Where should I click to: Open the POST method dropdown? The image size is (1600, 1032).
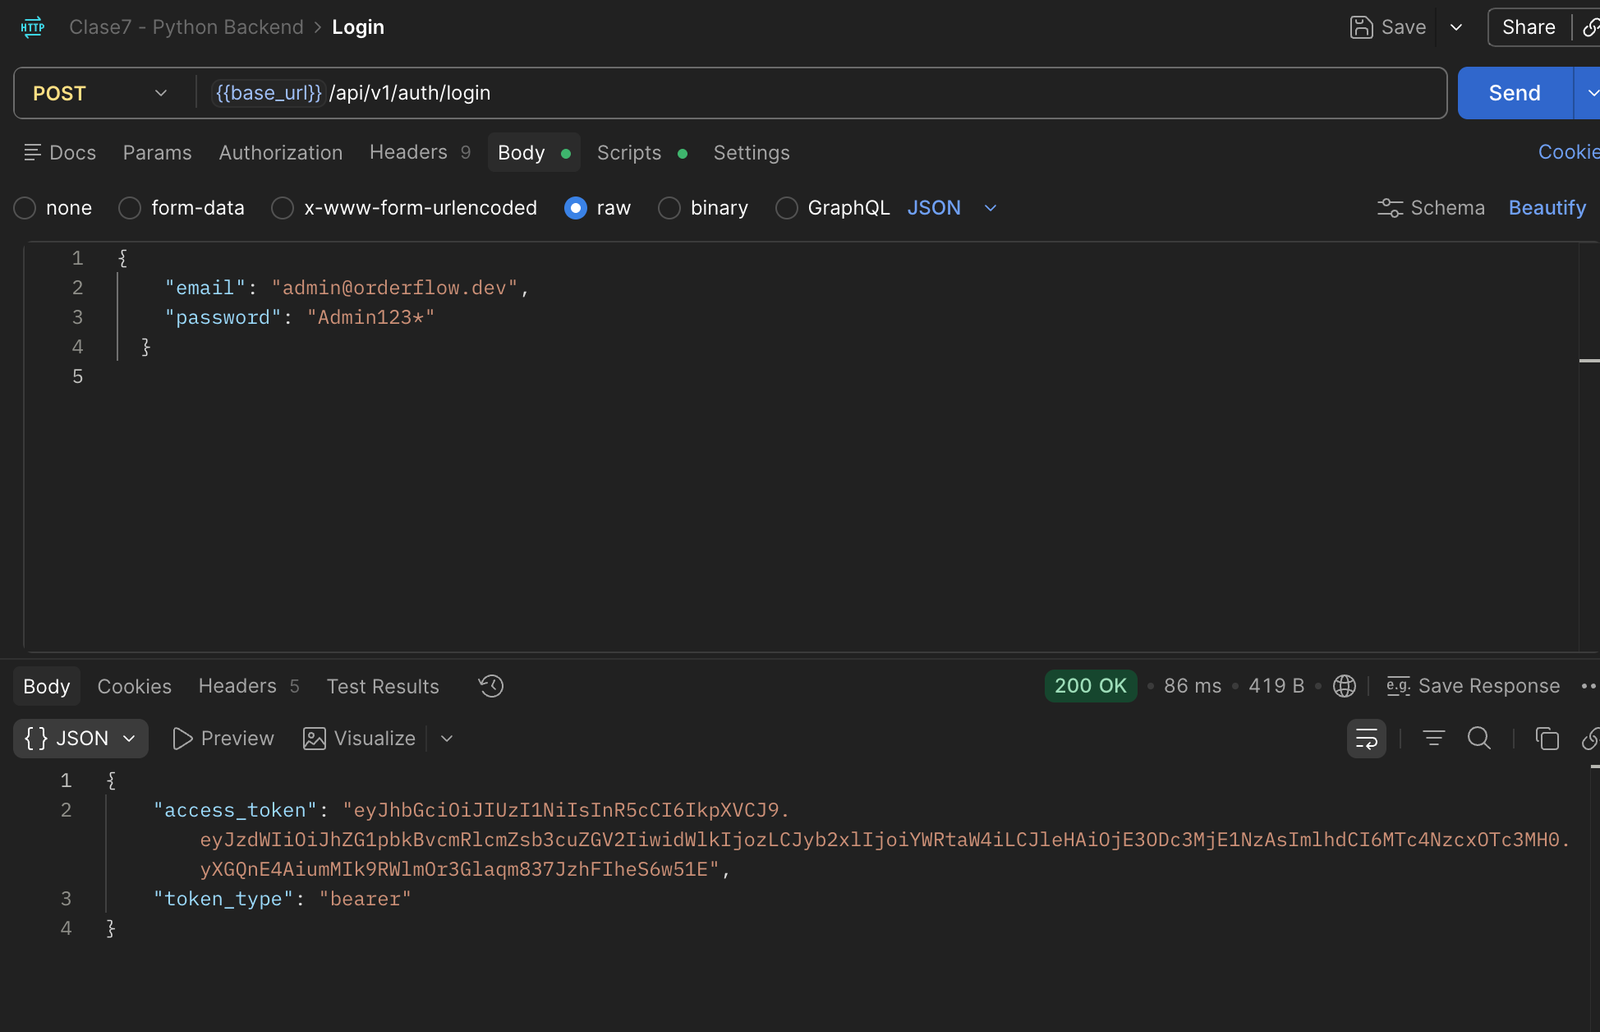coord(100,93)
